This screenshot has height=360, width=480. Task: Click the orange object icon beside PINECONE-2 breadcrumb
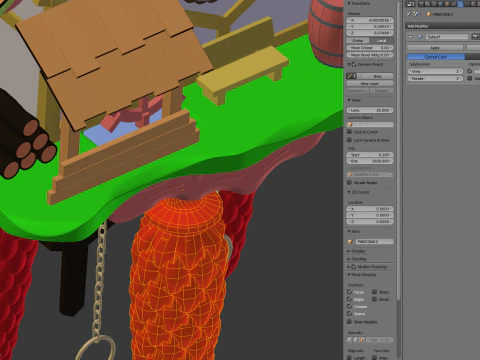tap(429, 14)
